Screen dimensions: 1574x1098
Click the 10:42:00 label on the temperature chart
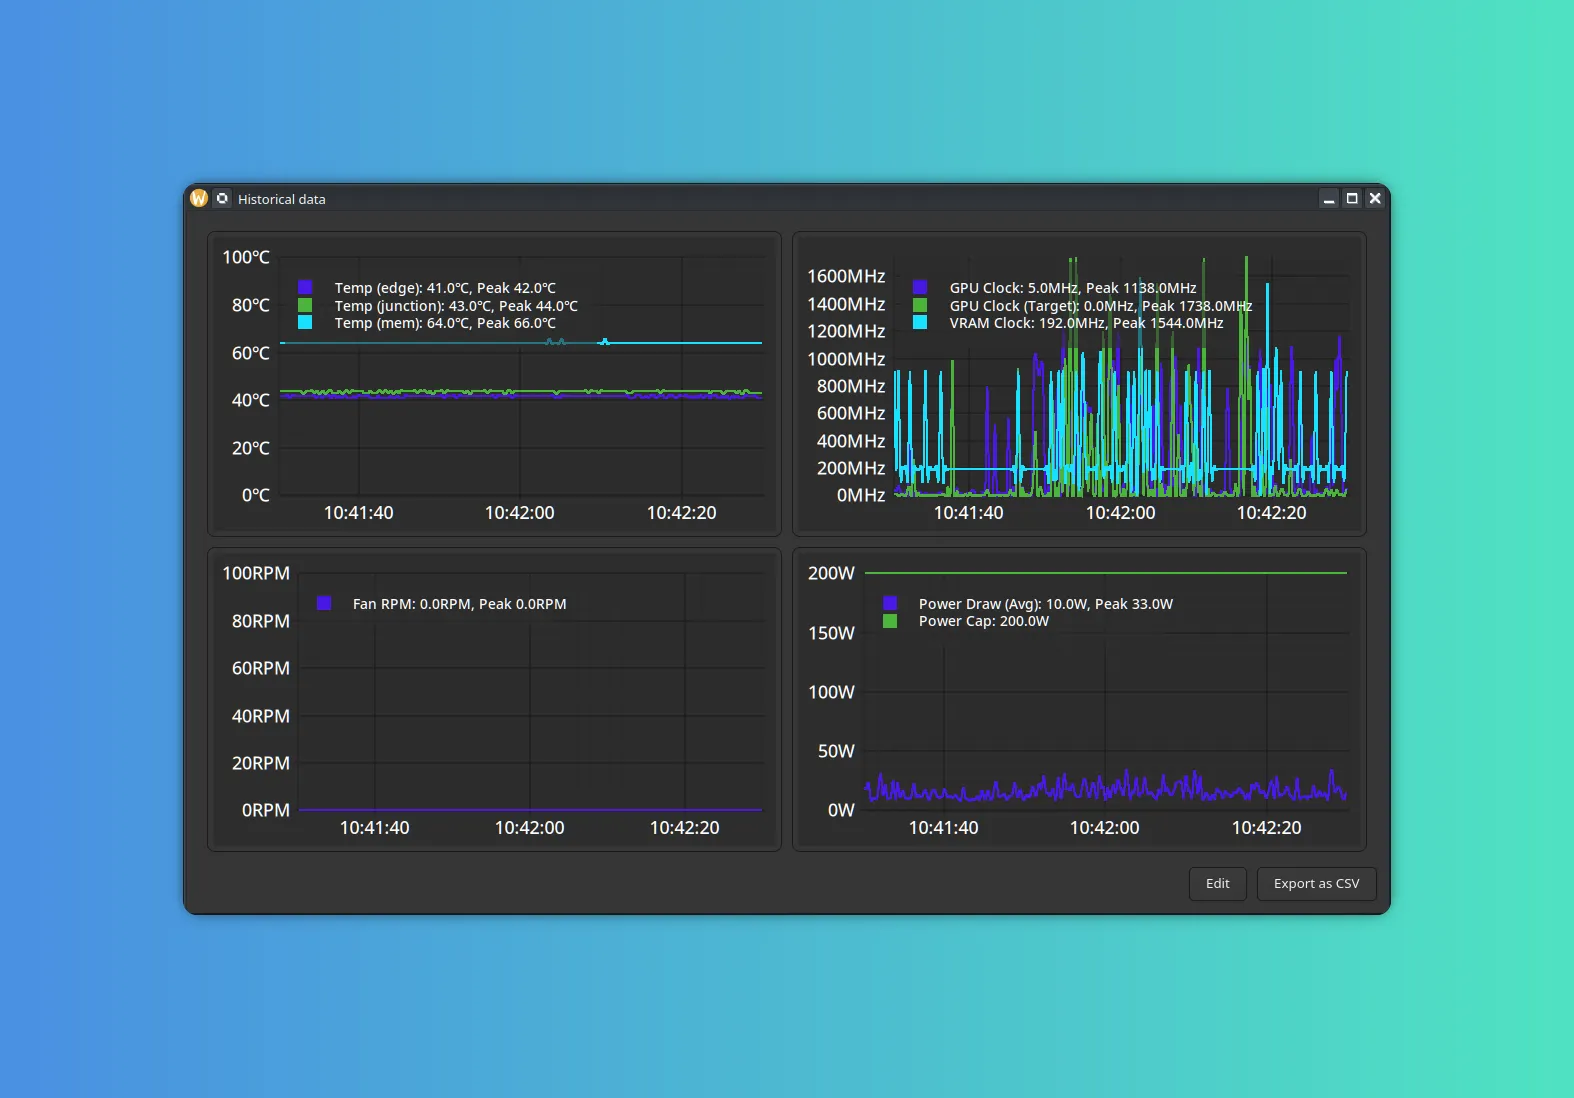519,513
